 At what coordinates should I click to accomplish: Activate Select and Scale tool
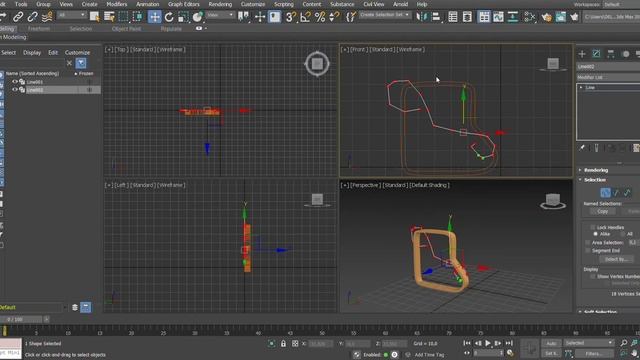[183, 17]
